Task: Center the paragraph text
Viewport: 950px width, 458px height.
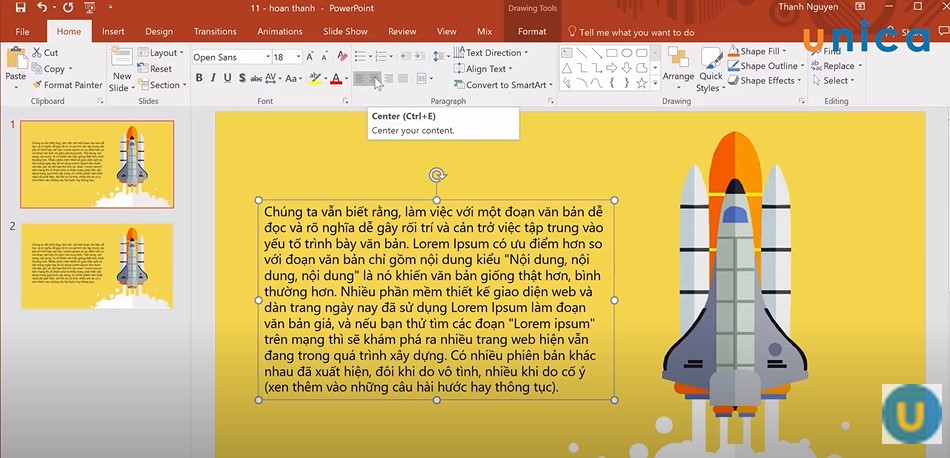Action: [374, 78]
